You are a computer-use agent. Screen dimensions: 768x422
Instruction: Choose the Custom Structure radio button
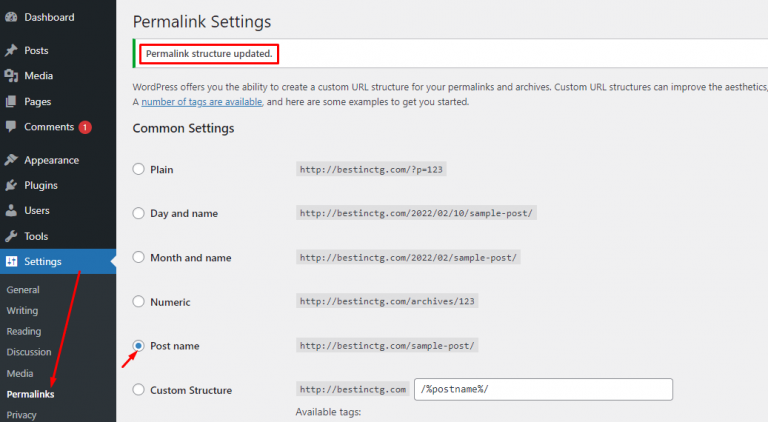tap(139, 390)
